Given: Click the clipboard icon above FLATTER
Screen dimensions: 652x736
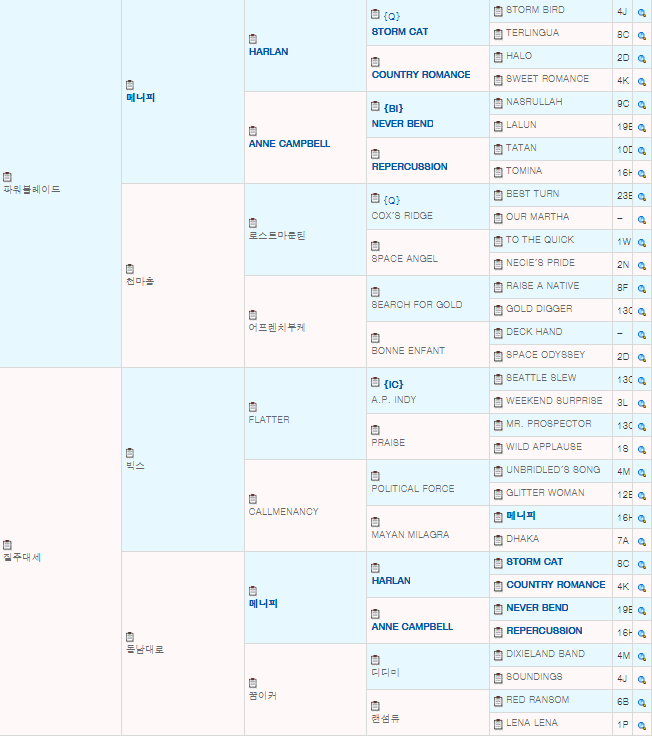Looking at the screenshot, I should (x=253, y=406).
